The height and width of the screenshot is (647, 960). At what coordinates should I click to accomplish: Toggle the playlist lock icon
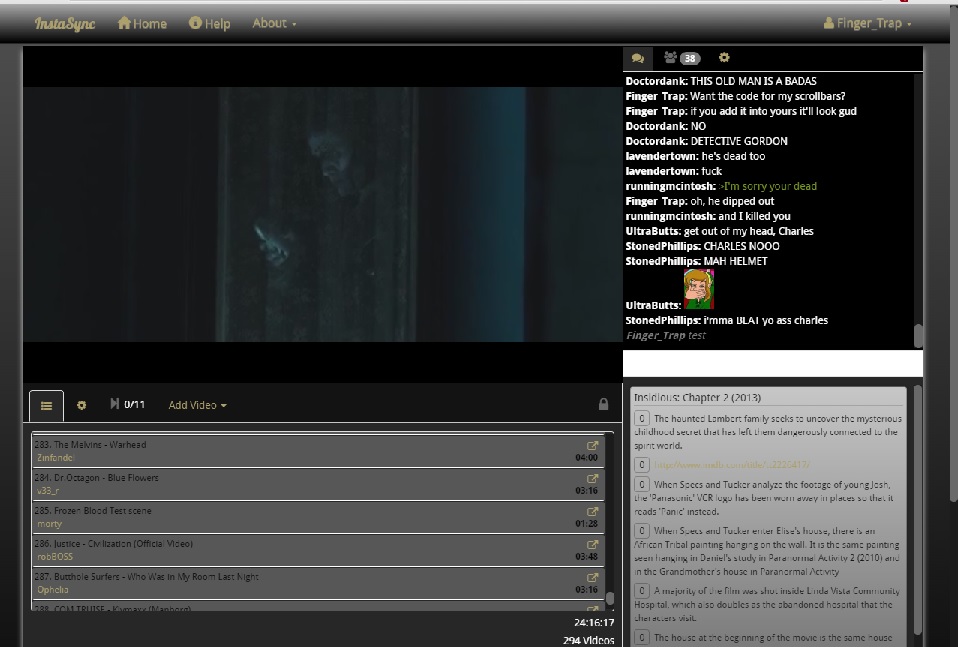point(603,405)
